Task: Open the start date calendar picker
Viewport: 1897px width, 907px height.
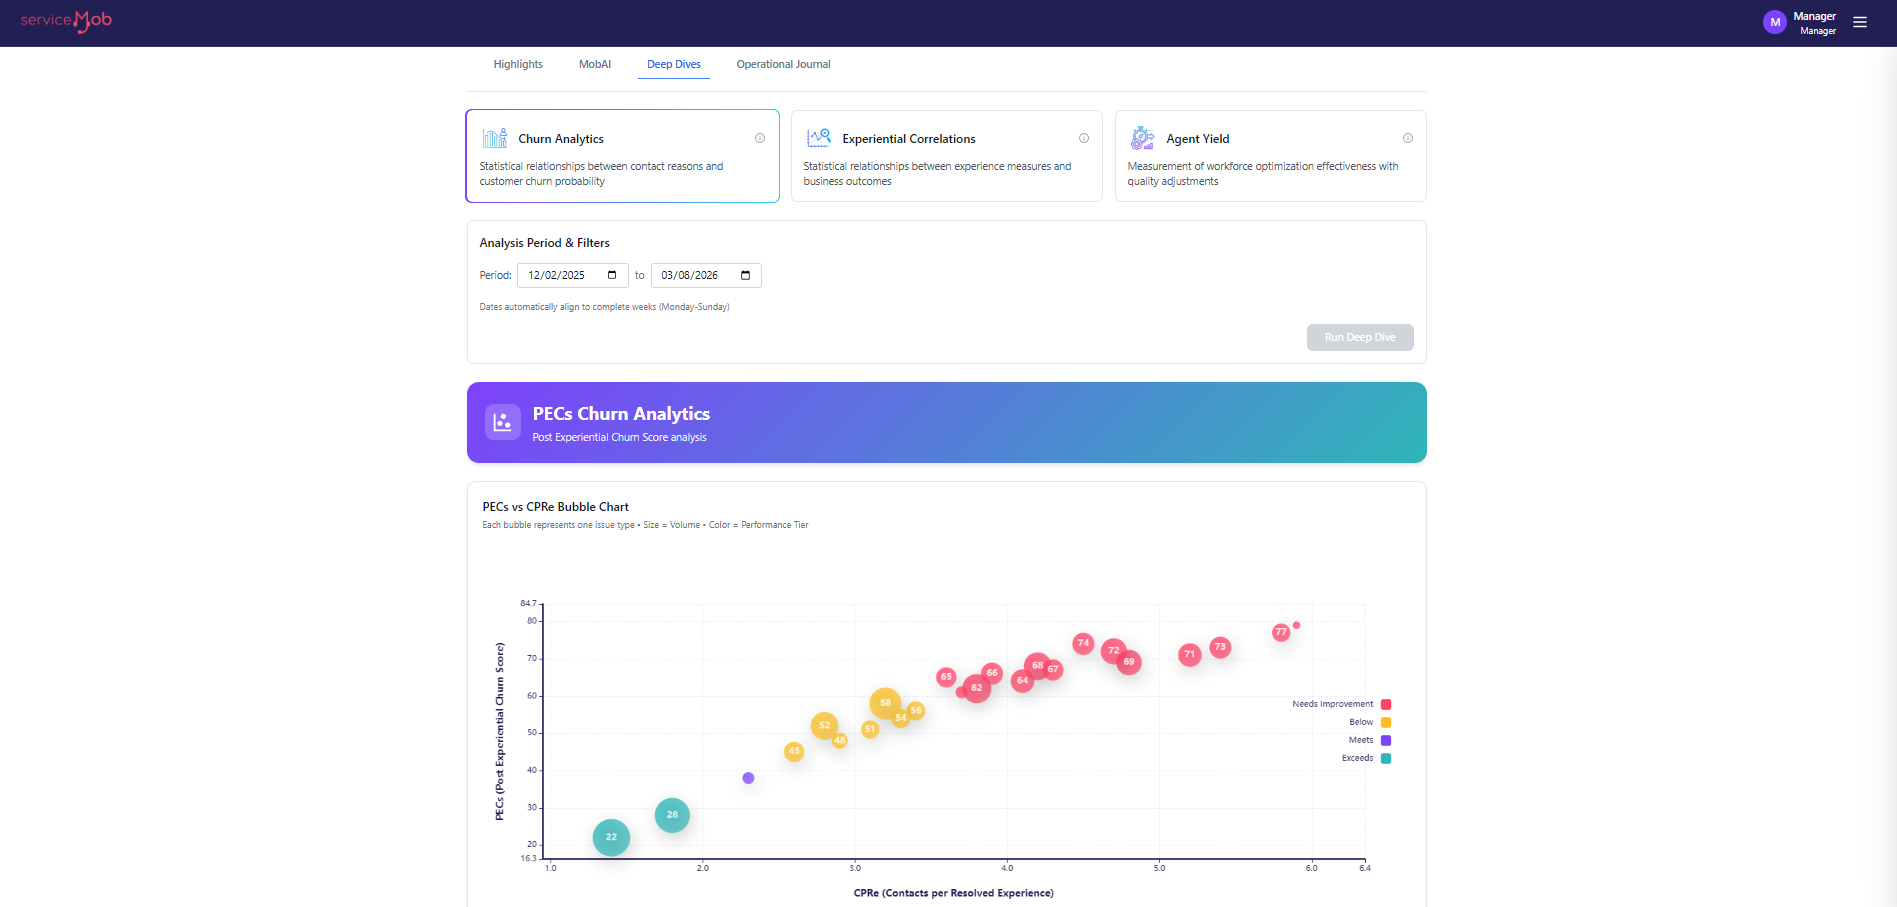Action: tap(611, 274)
